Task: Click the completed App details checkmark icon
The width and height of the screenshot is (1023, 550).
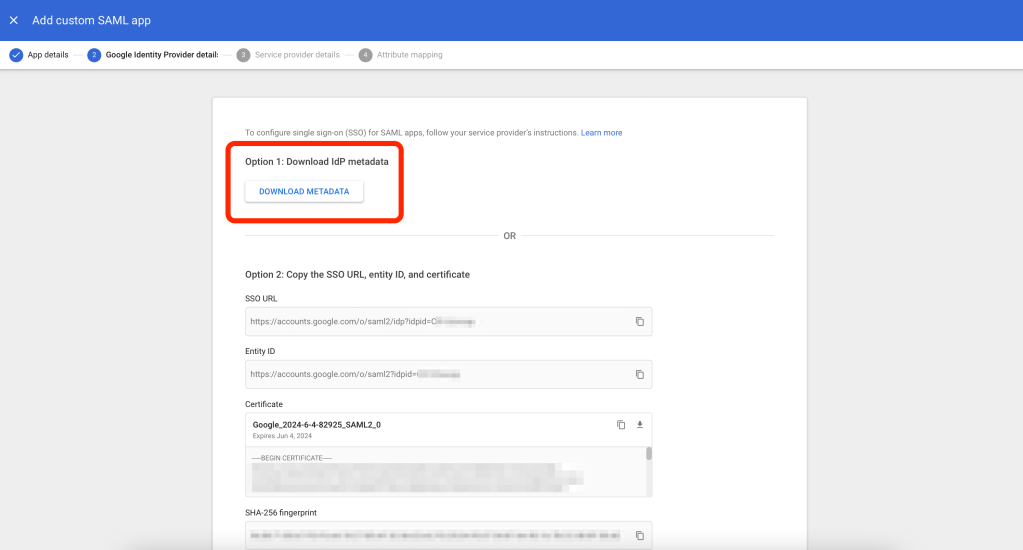Action: pyautogui.click(x=16, y=55)
